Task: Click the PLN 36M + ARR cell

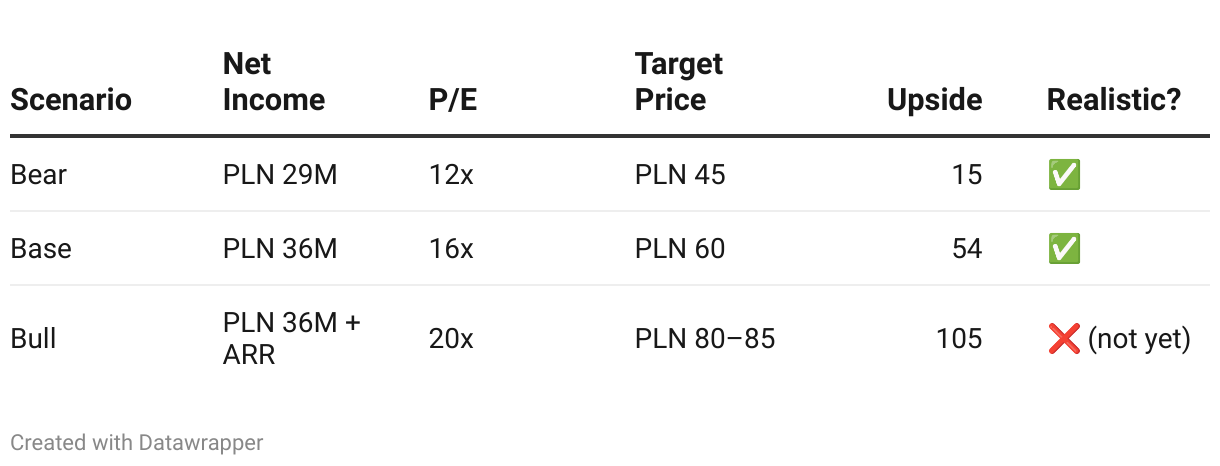Action: point(291,339)
